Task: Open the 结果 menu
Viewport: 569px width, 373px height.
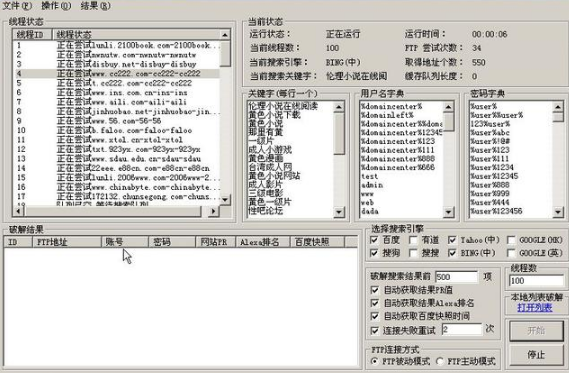Action: (95, 6)
